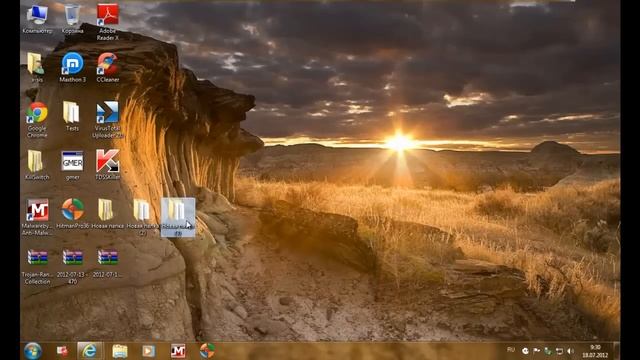Select the Компьютер desktop icon
The height and width of the screenshot is (360, 640).
coord(37,18)
